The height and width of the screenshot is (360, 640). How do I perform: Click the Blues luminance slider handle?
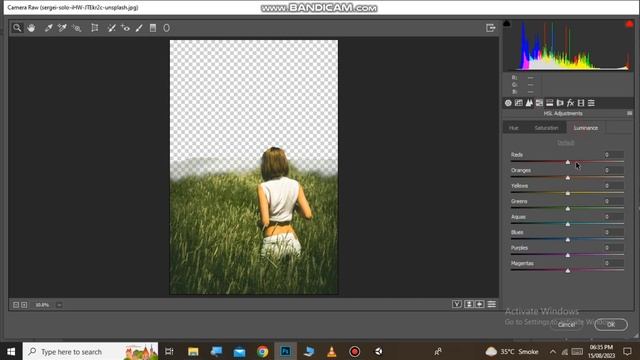point(568,240)
